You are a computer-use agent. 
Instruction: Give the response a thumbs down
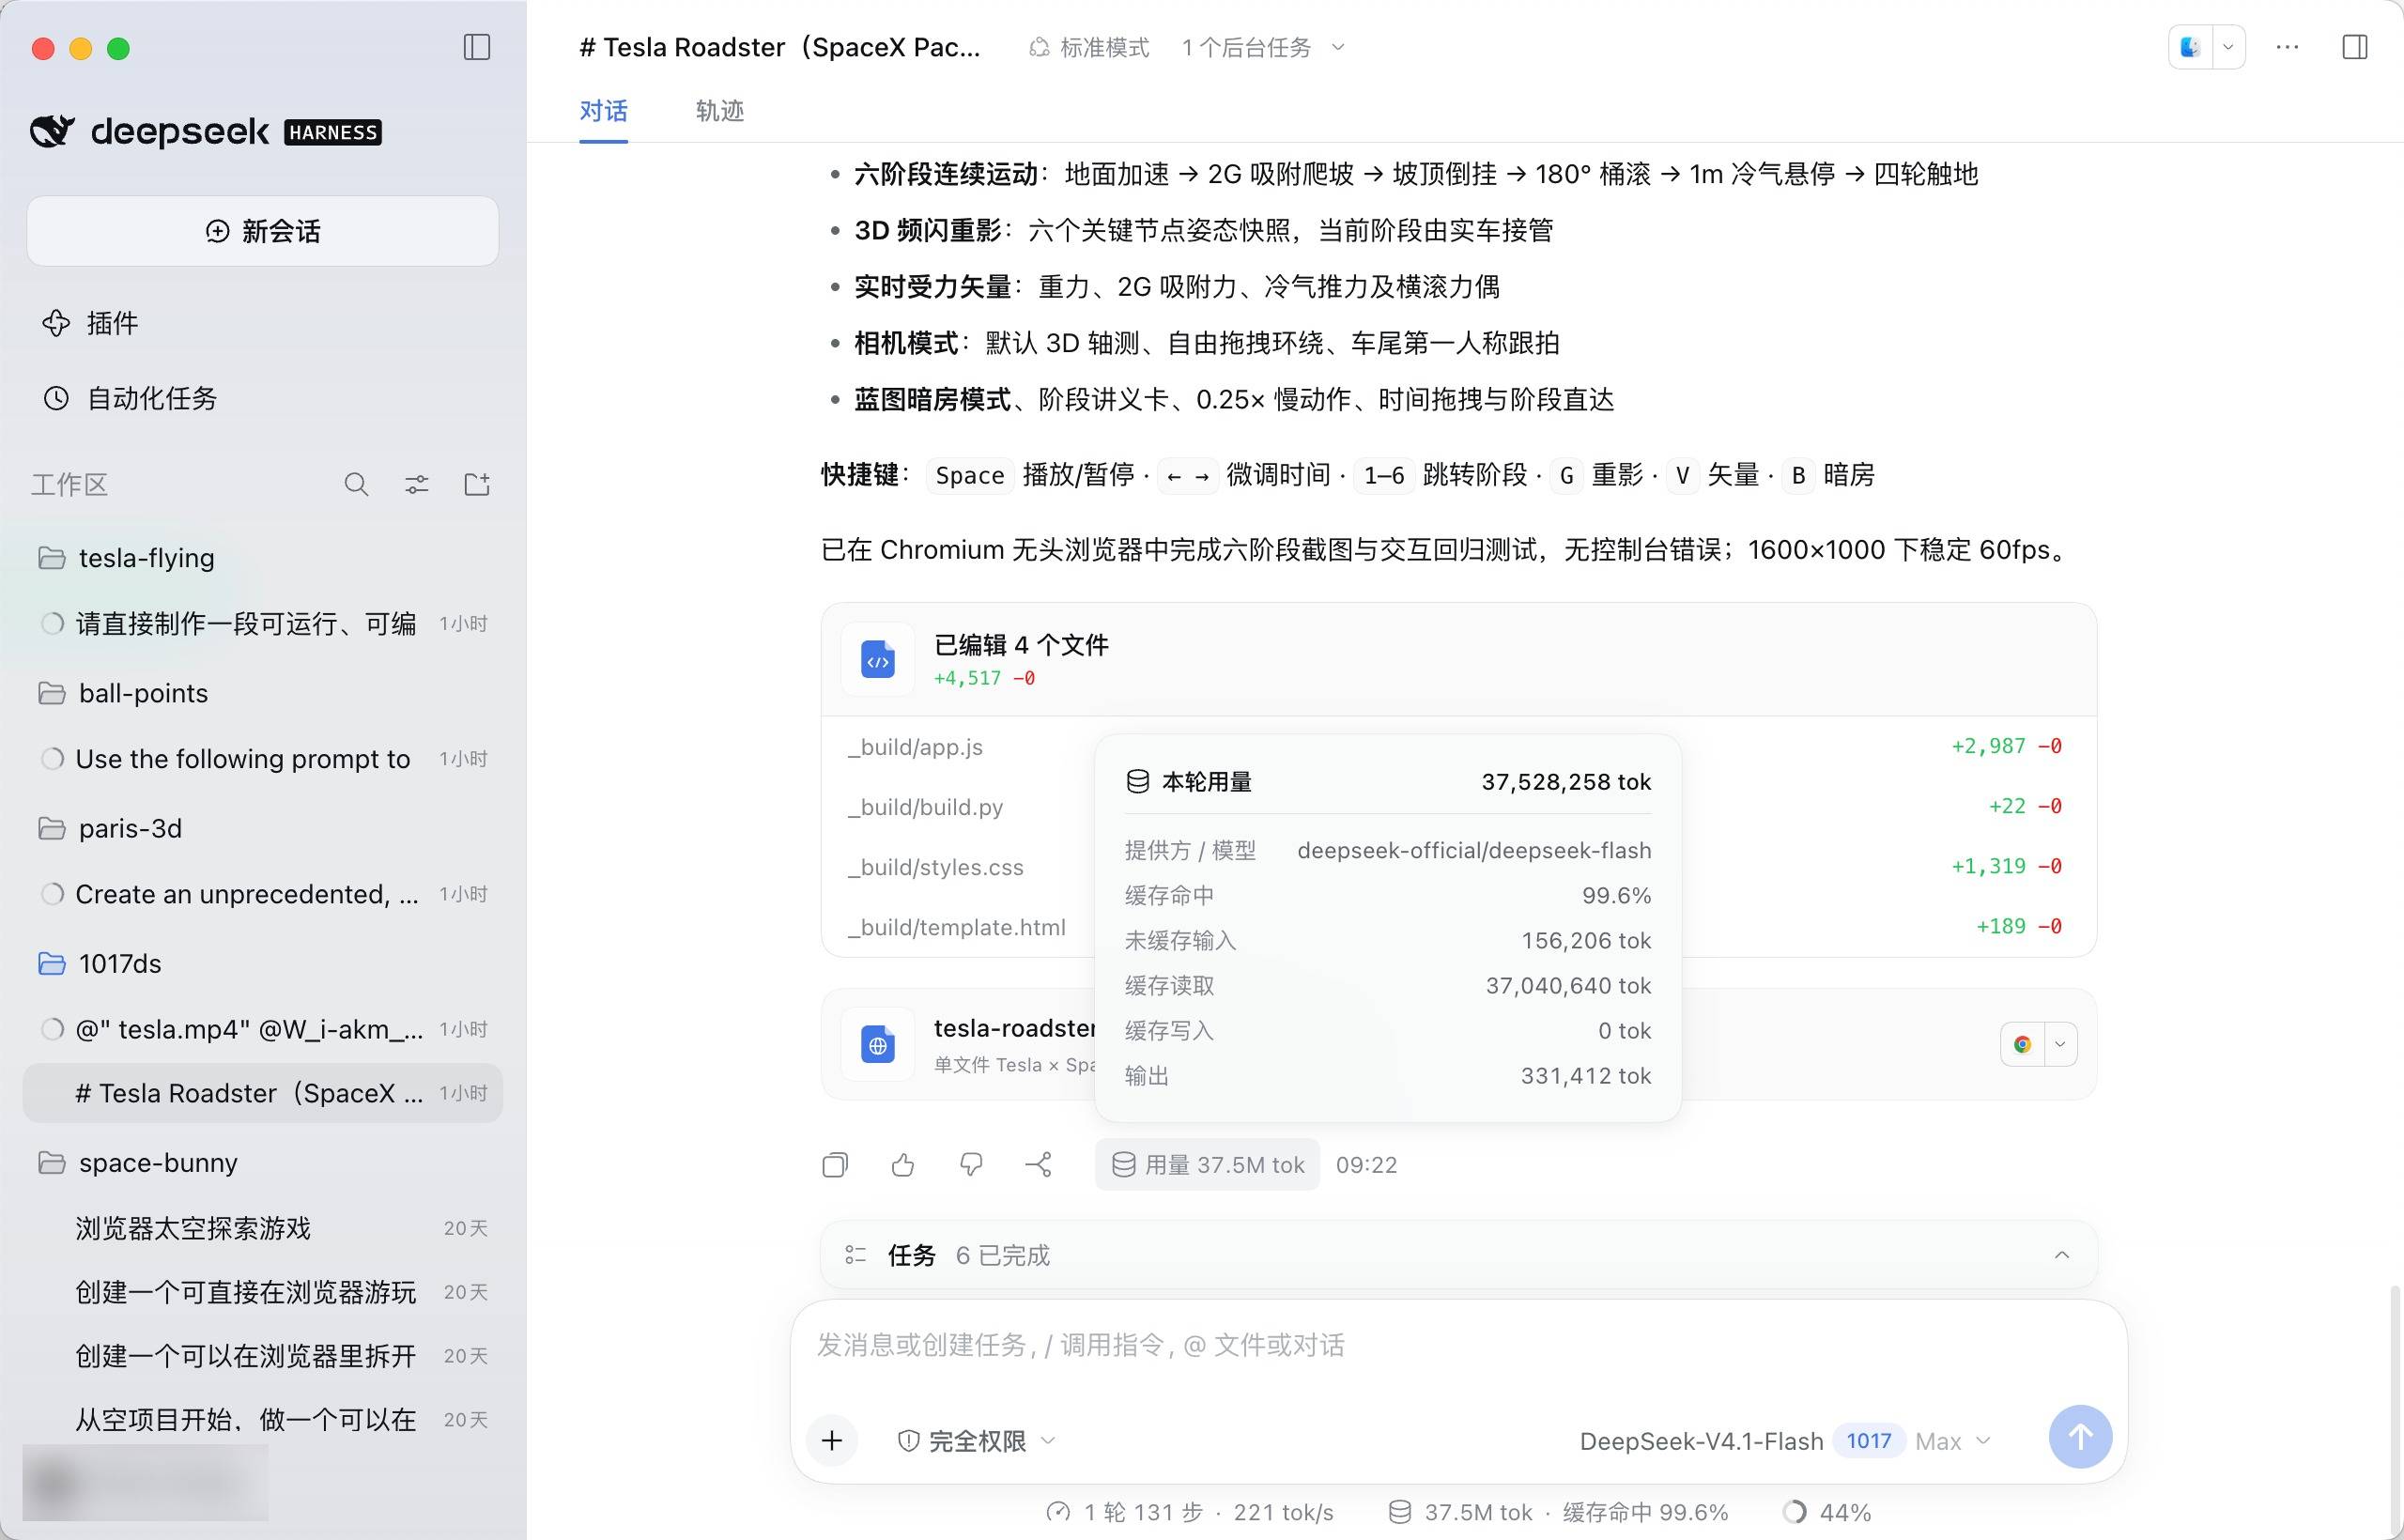(971, 1164)
